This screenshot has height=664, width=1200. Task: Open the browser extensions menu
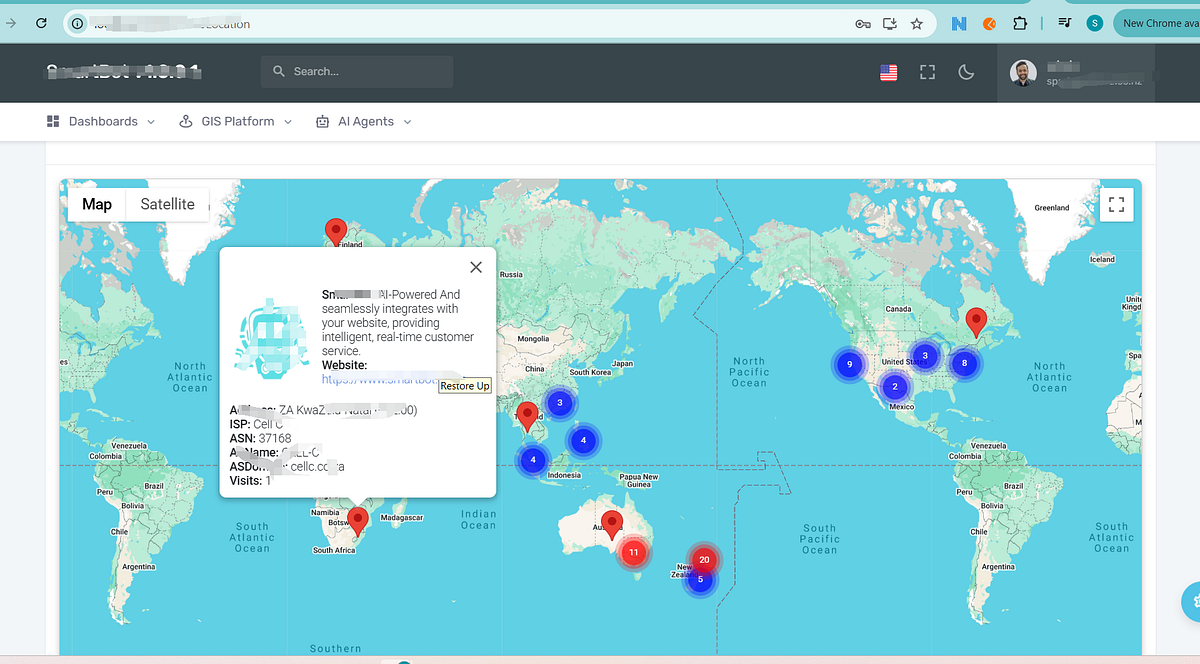[1021, 22]
